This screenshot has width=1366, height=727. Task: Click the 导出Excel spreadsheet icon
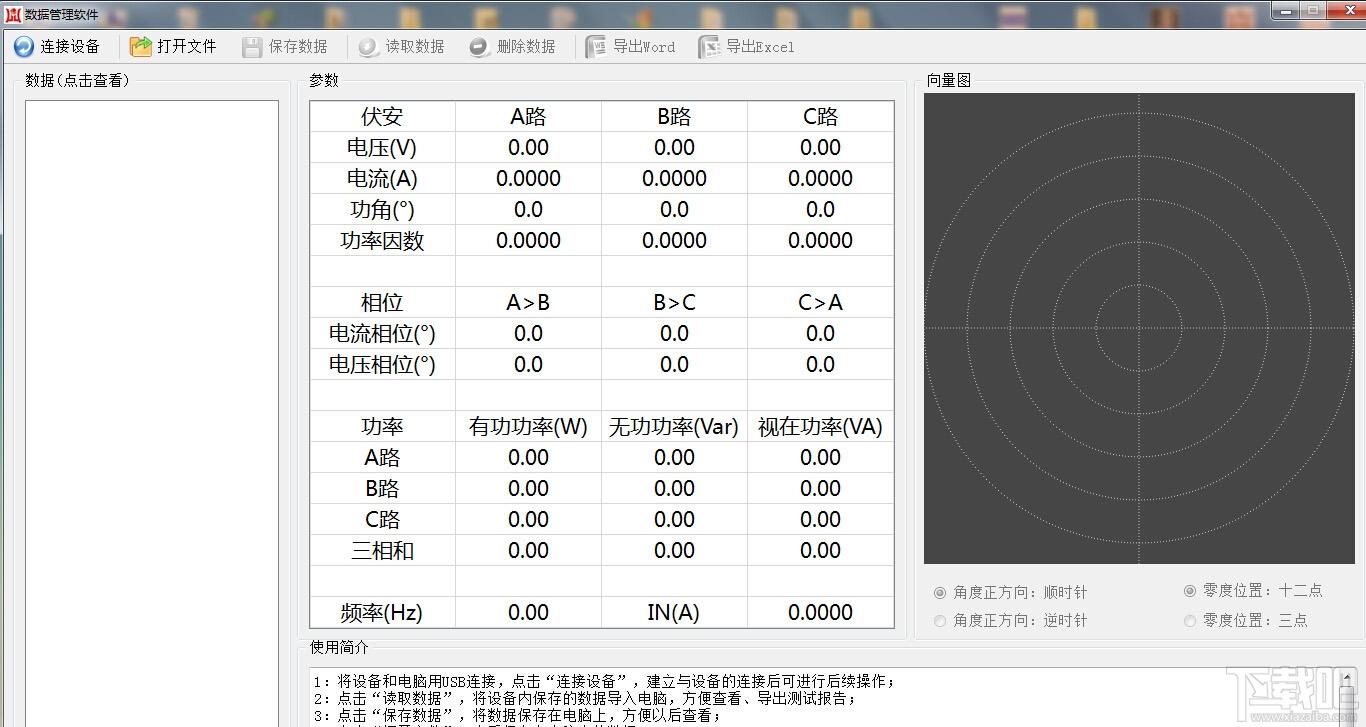pyautogui.click(x=709, y=47)
